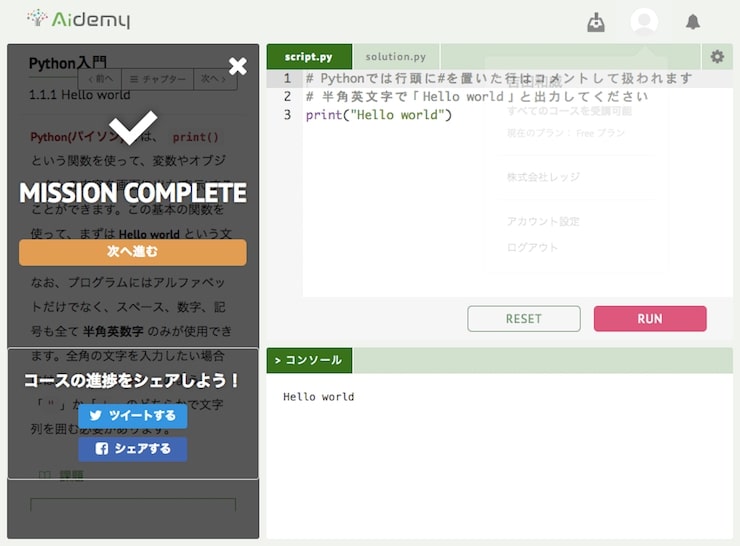Click the MISSION COMPLETE heading
Viewport: 740px width, 546px height.
pyautogui.click(x=133, y=193)
